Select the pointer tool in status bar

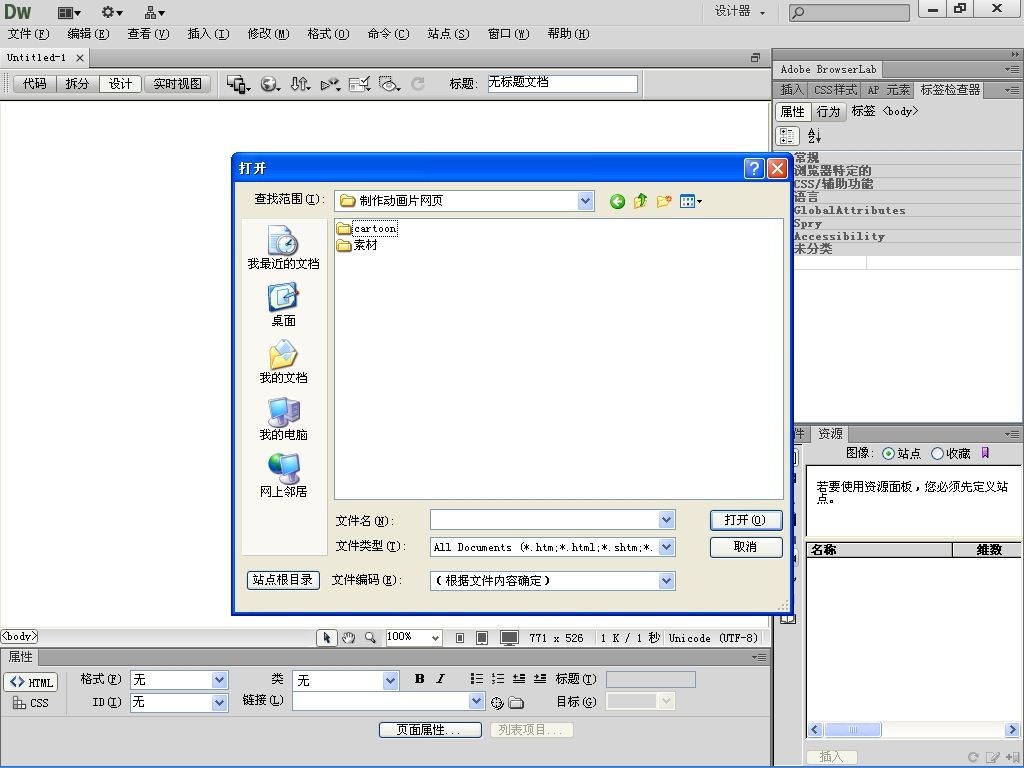(327, 638)
